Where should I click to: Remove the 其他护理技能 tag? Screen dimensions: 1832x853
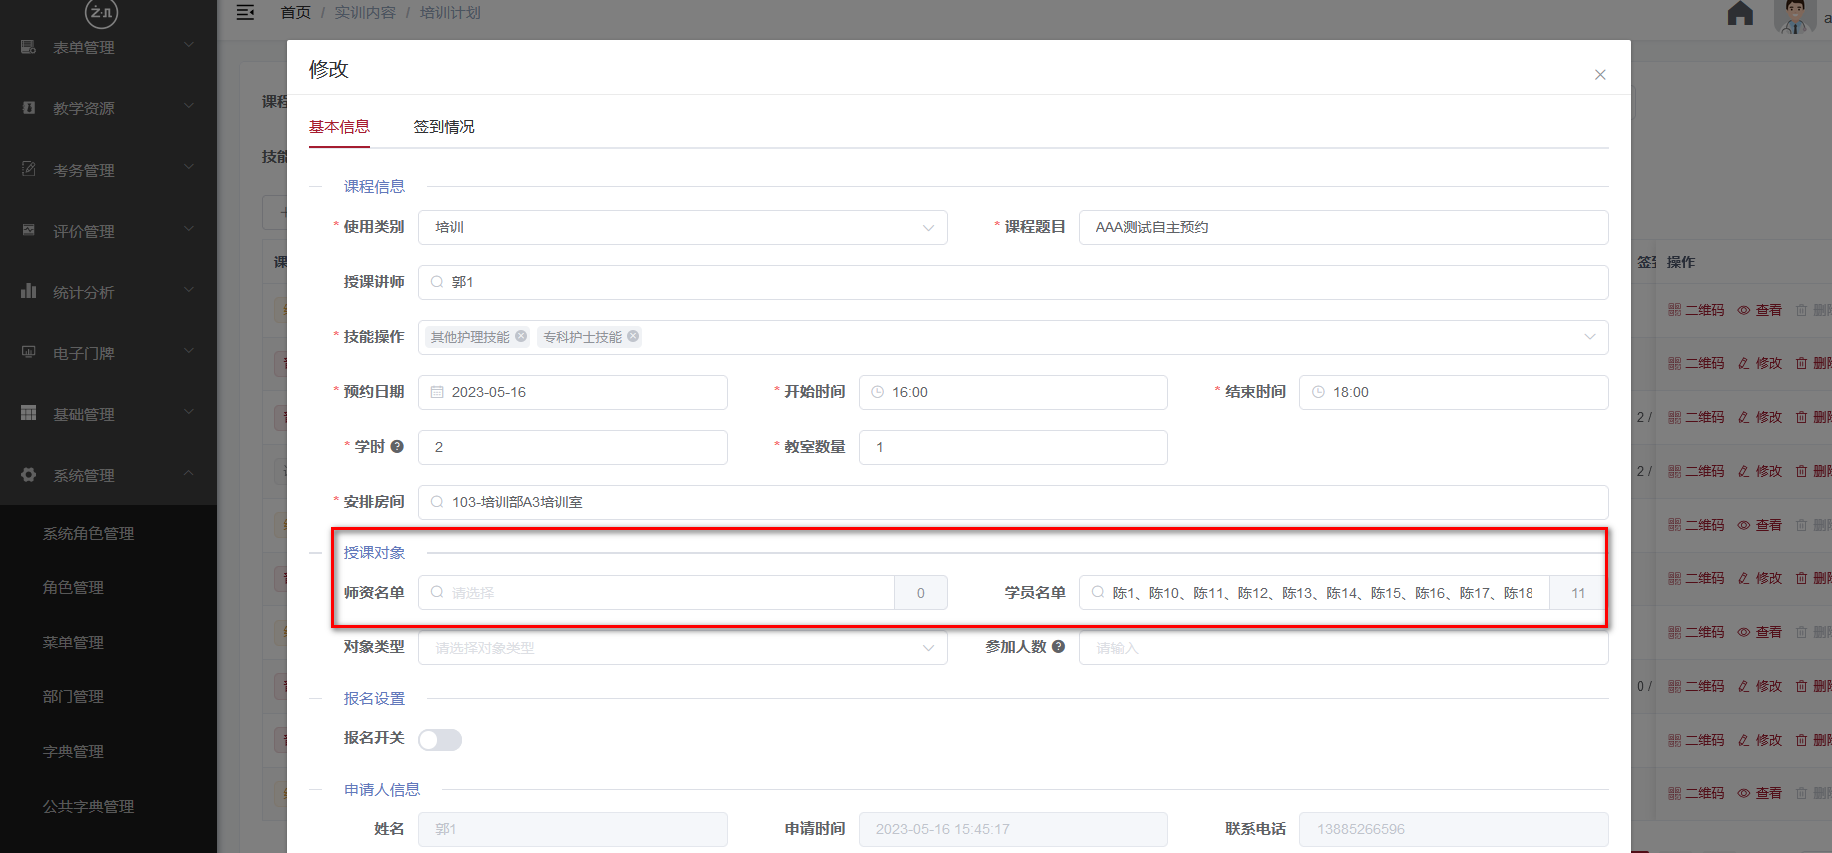pos(521,336)
